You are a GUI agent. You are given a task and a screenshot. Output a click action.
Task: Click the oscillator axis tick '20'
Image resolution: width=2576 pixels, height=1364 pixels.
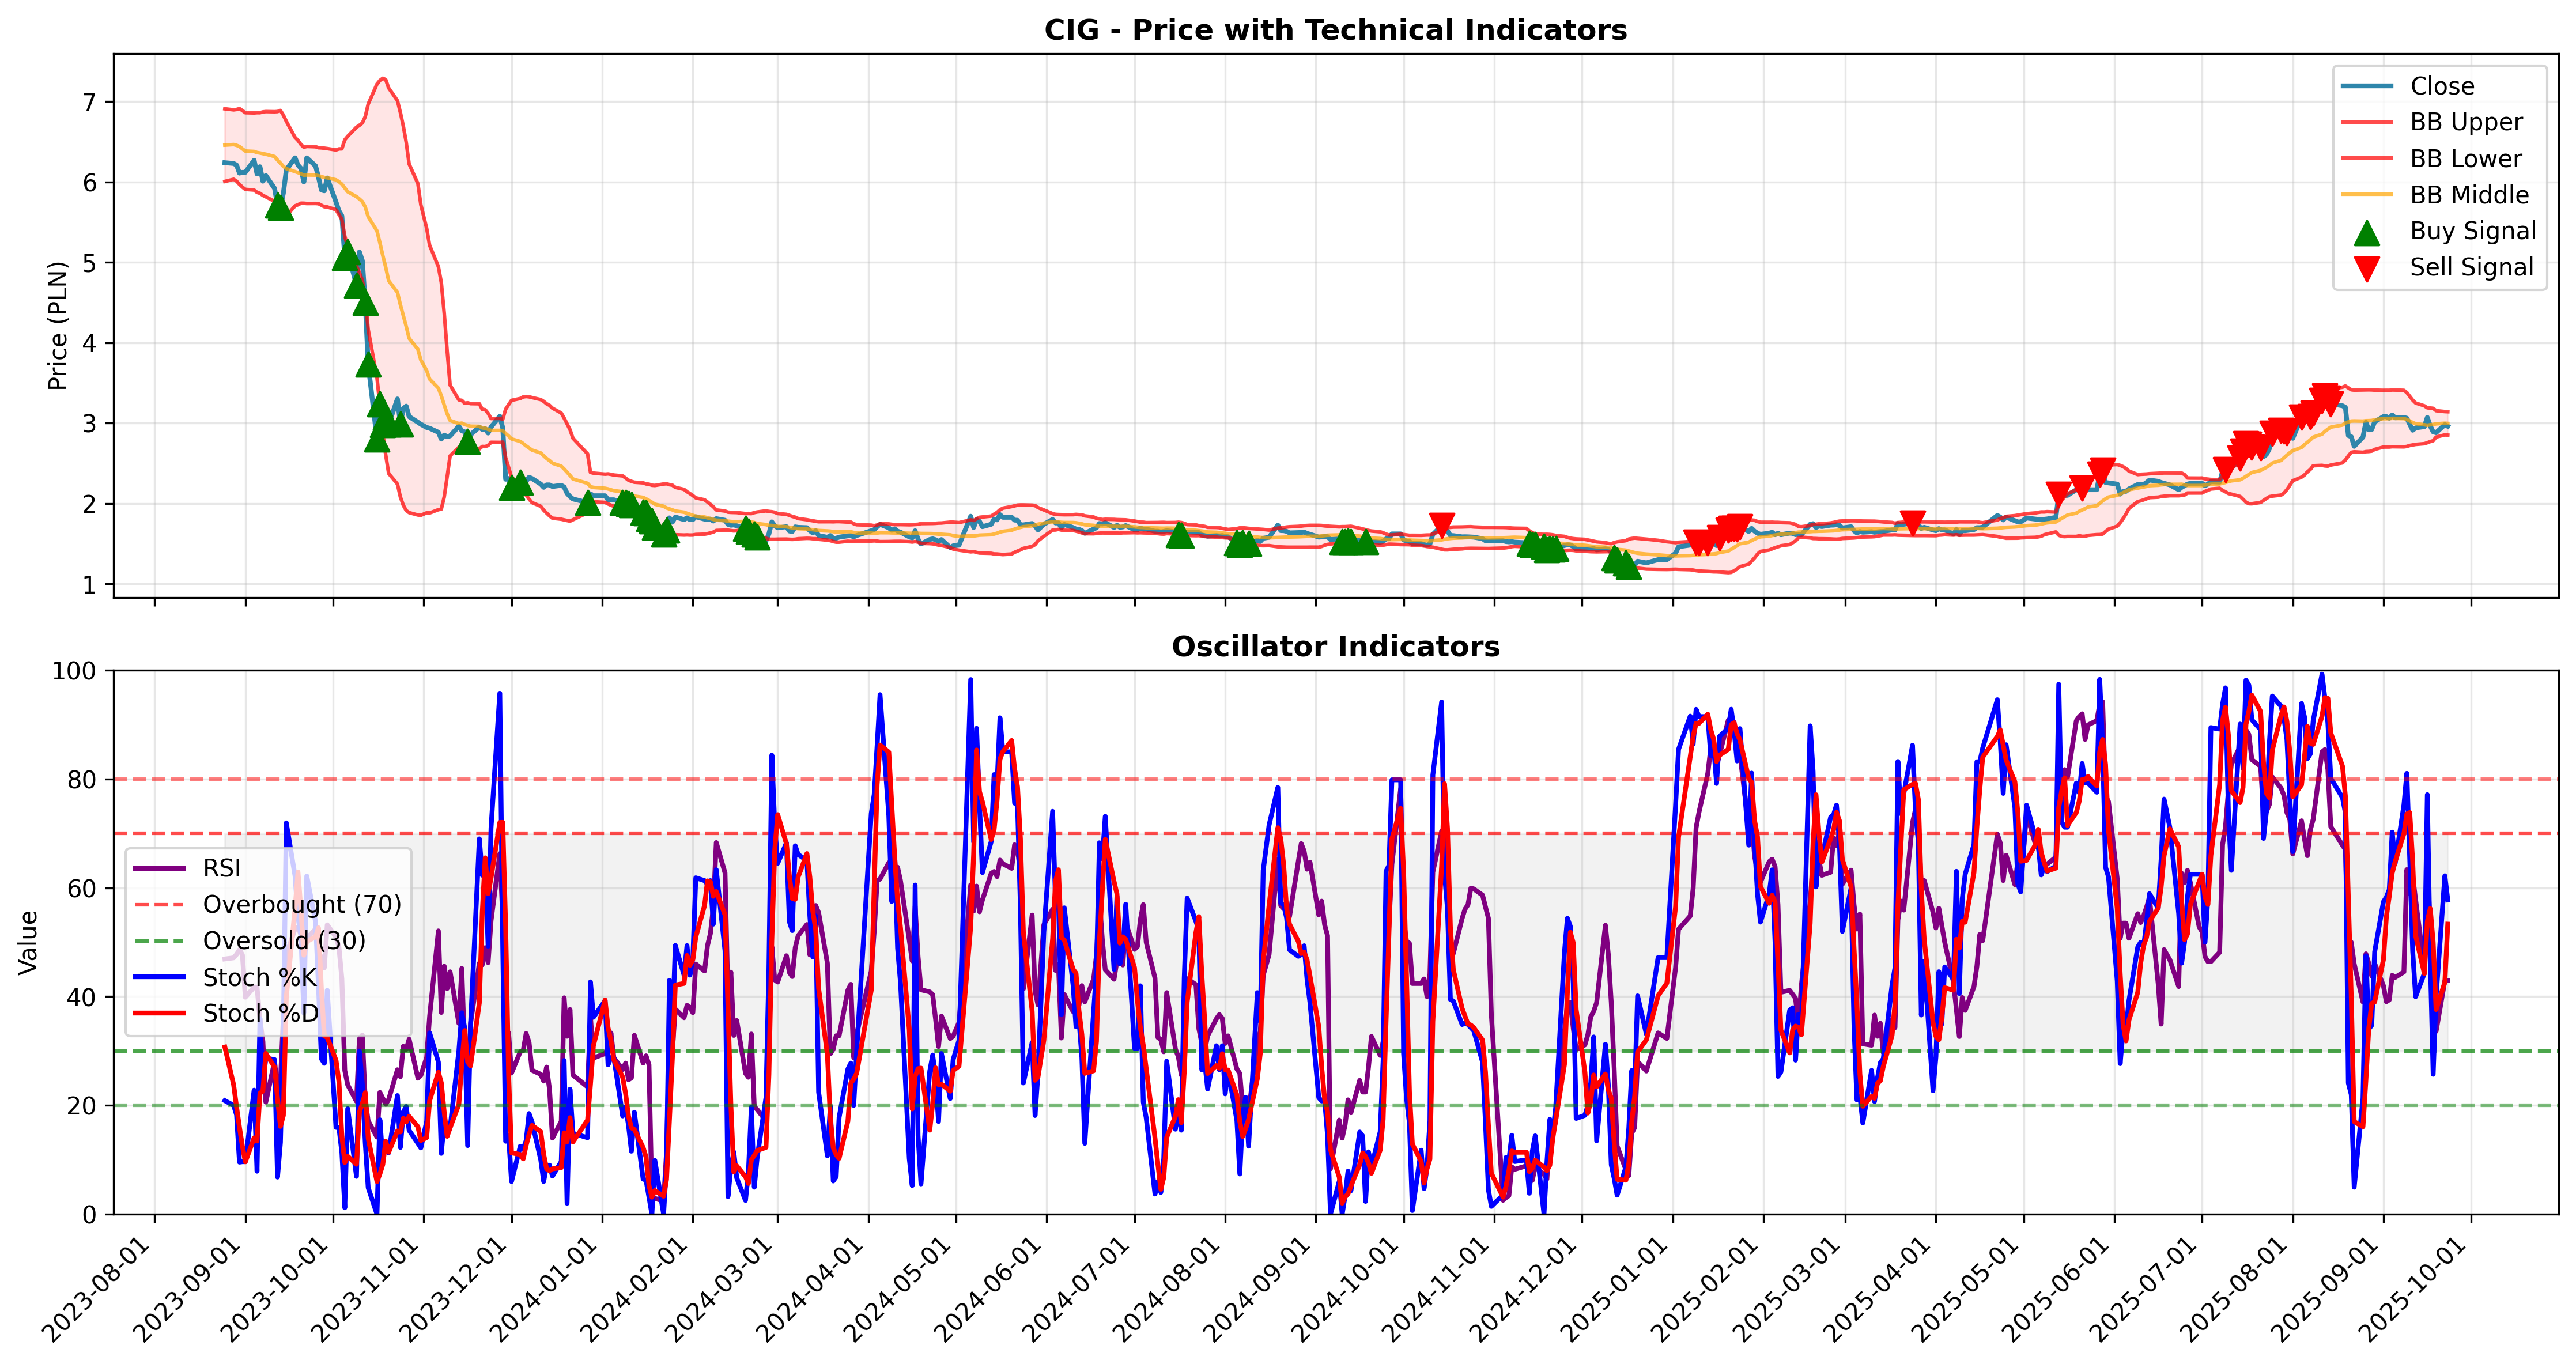(83, 1106)
